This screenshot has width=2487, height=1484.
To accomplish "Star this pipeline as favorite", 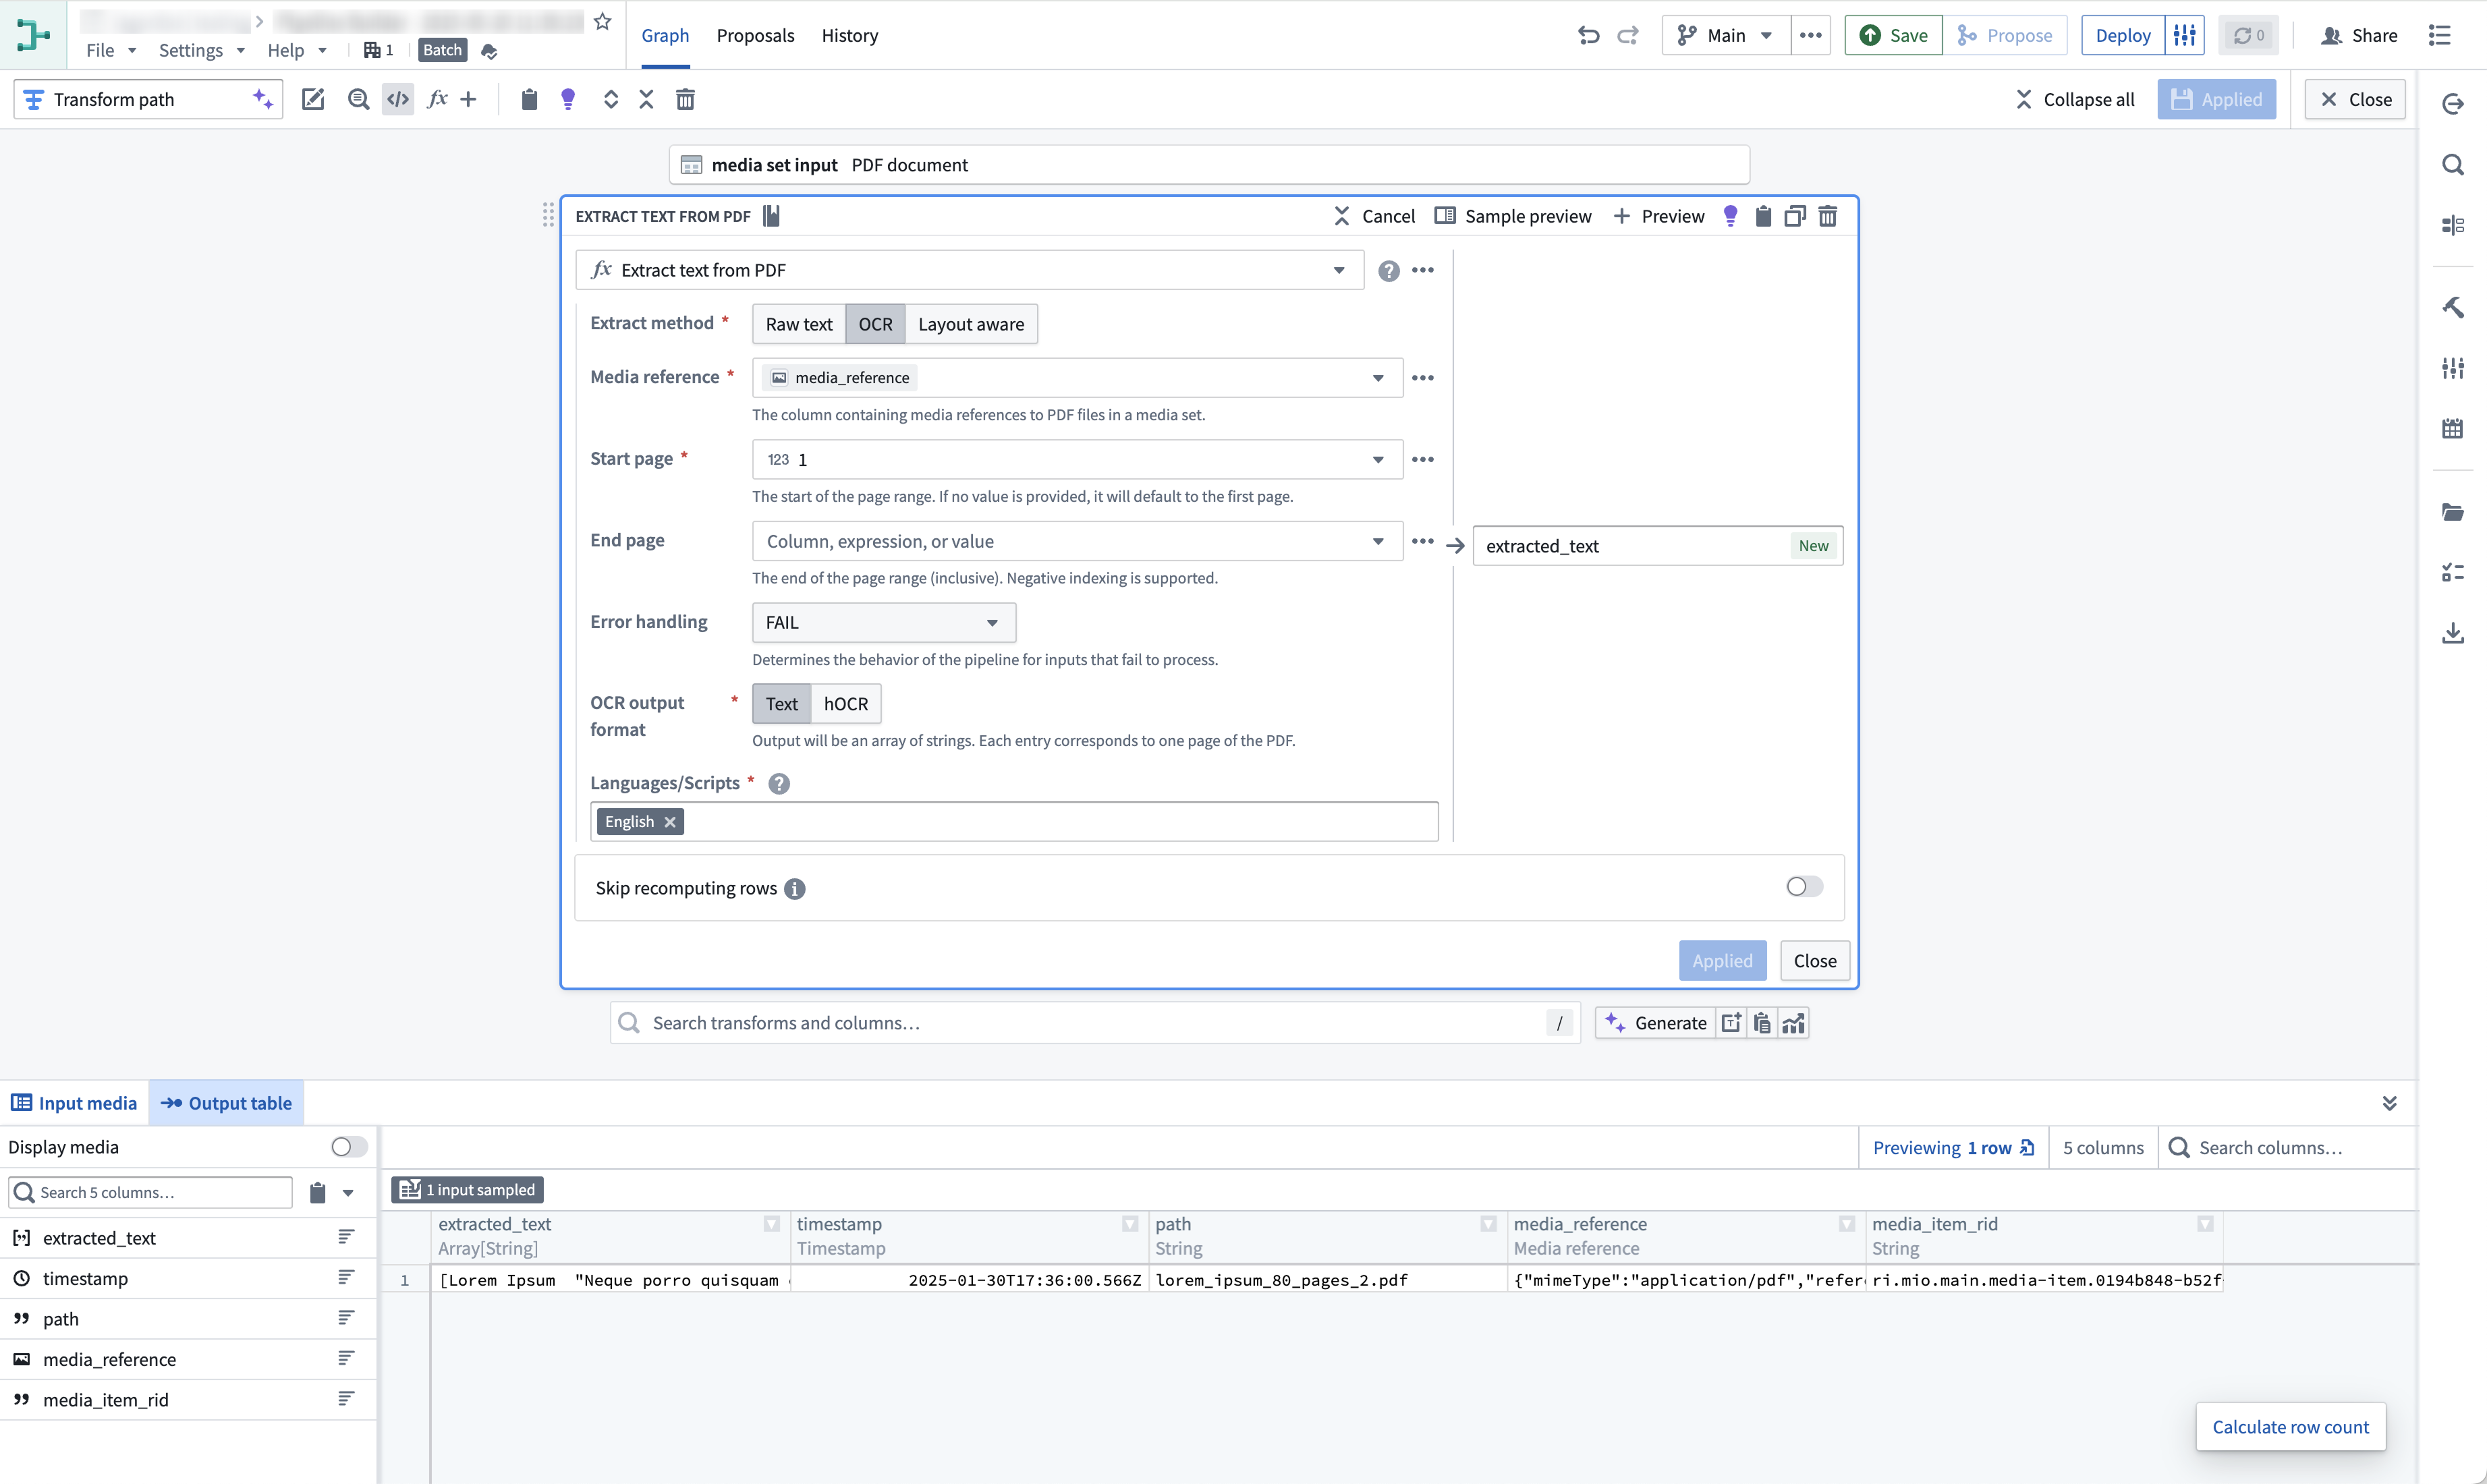I will 602,21.
